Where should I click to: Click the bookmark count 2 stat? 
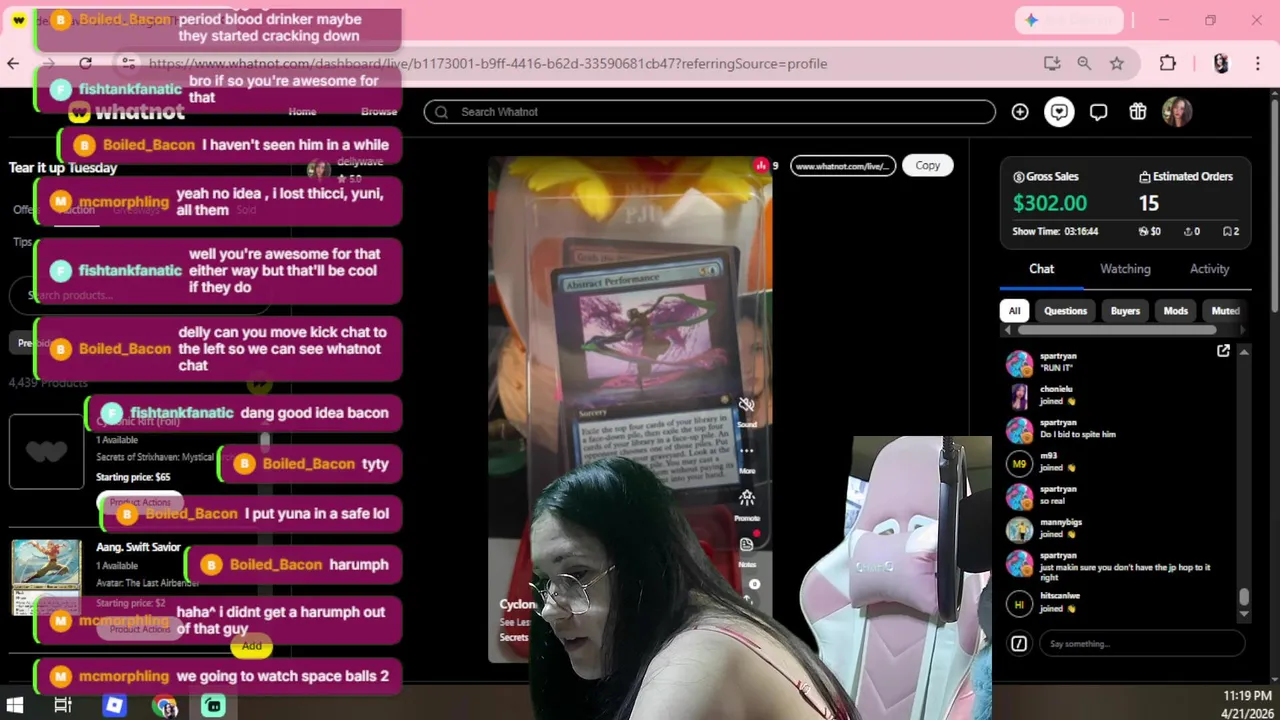coord(1231,231)
